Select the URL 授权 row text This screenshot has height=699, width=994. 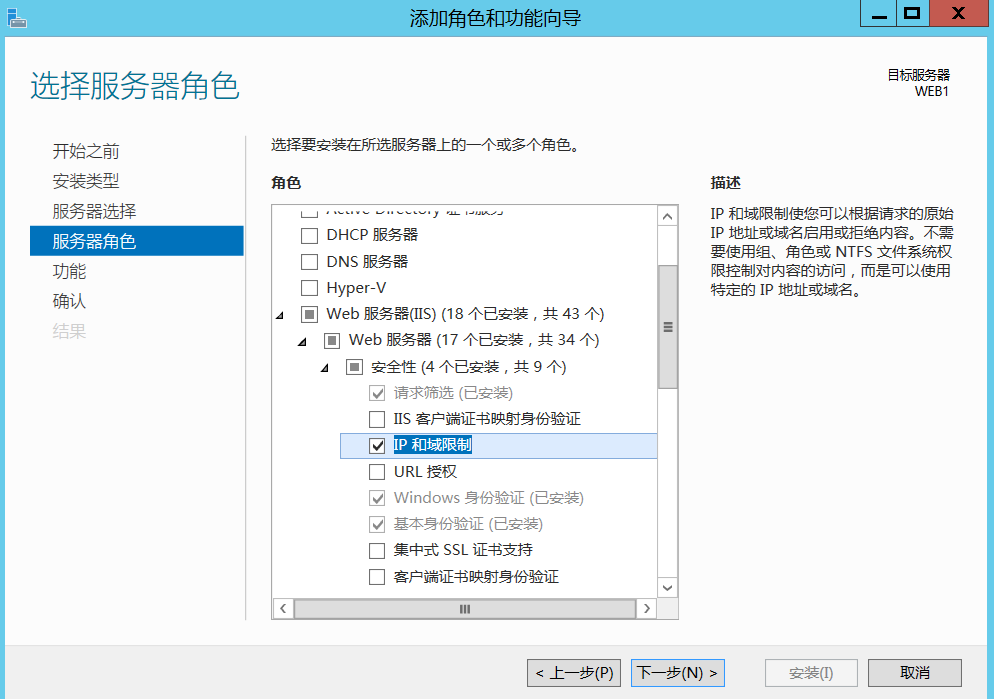click(x=425, y=471)
